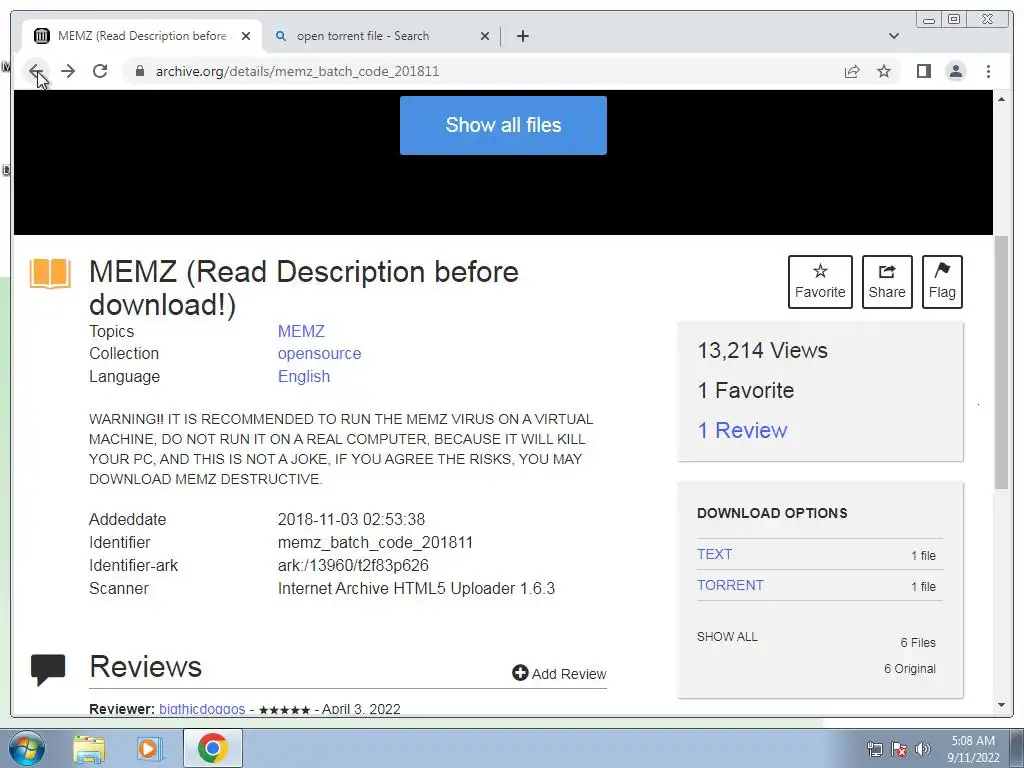
Task: Click the '6 Original' text
Action: coord(910,669)
